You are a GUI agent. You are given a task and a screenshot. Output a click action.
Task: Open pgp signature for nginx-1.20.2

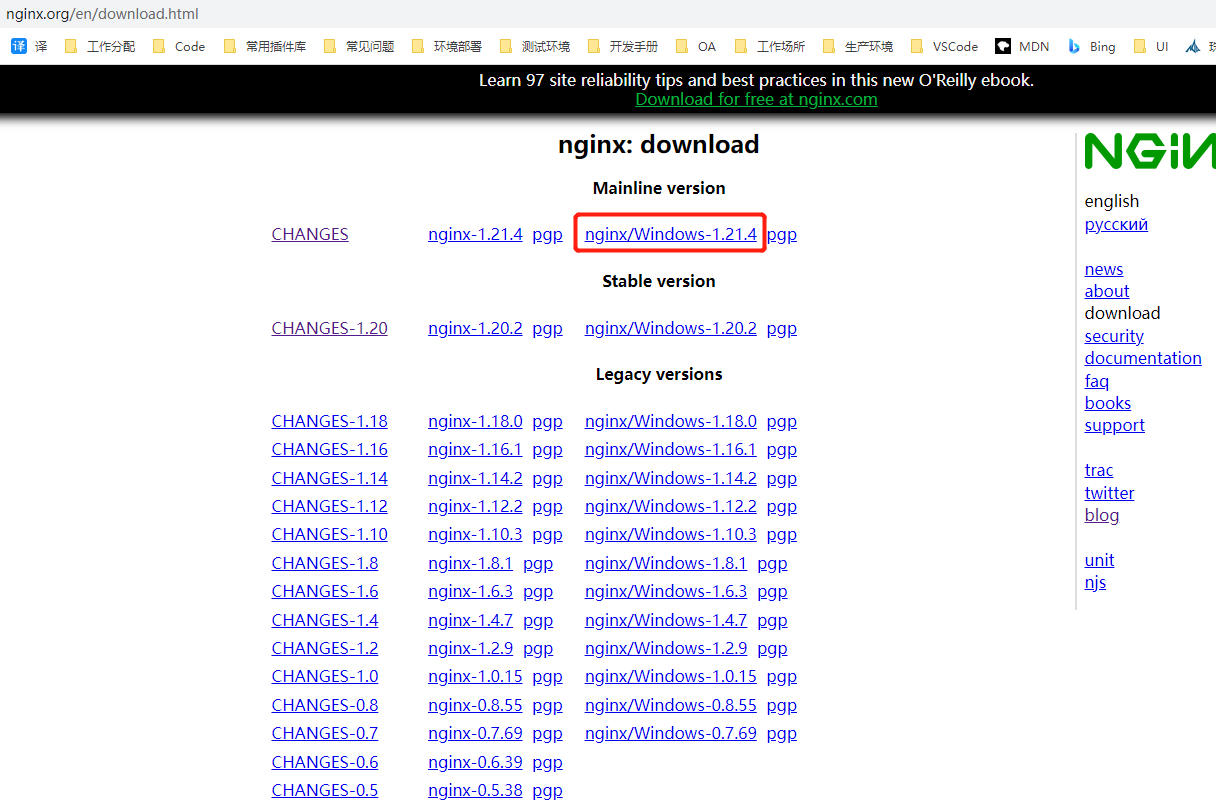(547, 329)
